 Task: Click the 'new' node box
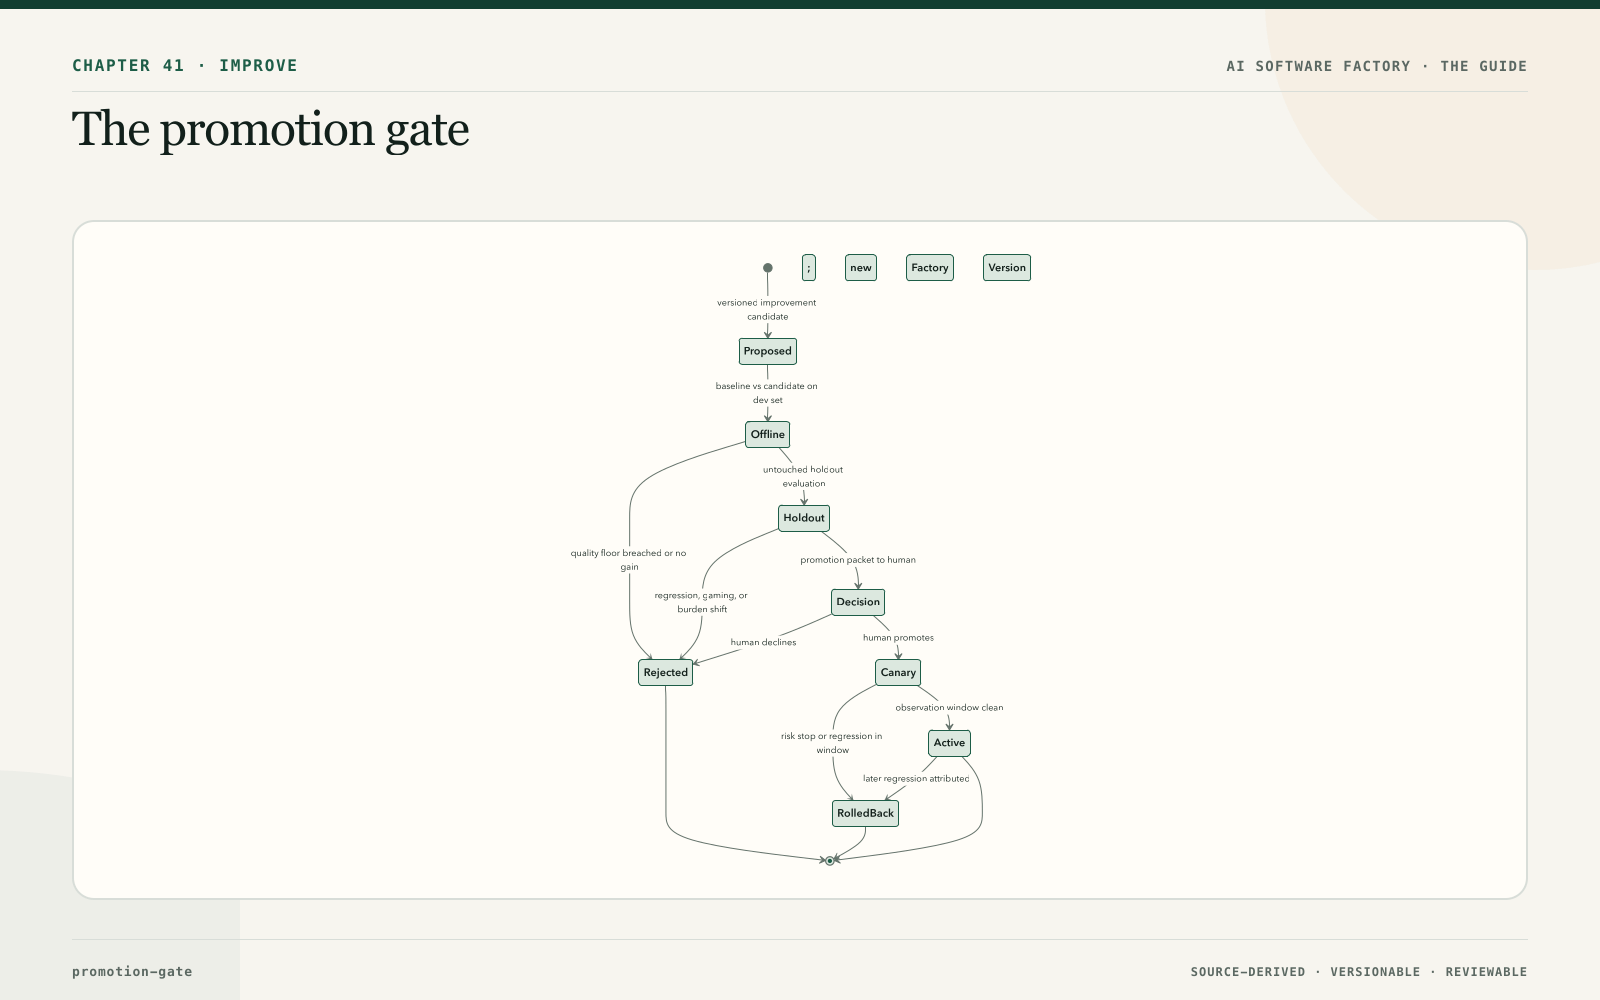pyautogui.click(x=861, y=268)
